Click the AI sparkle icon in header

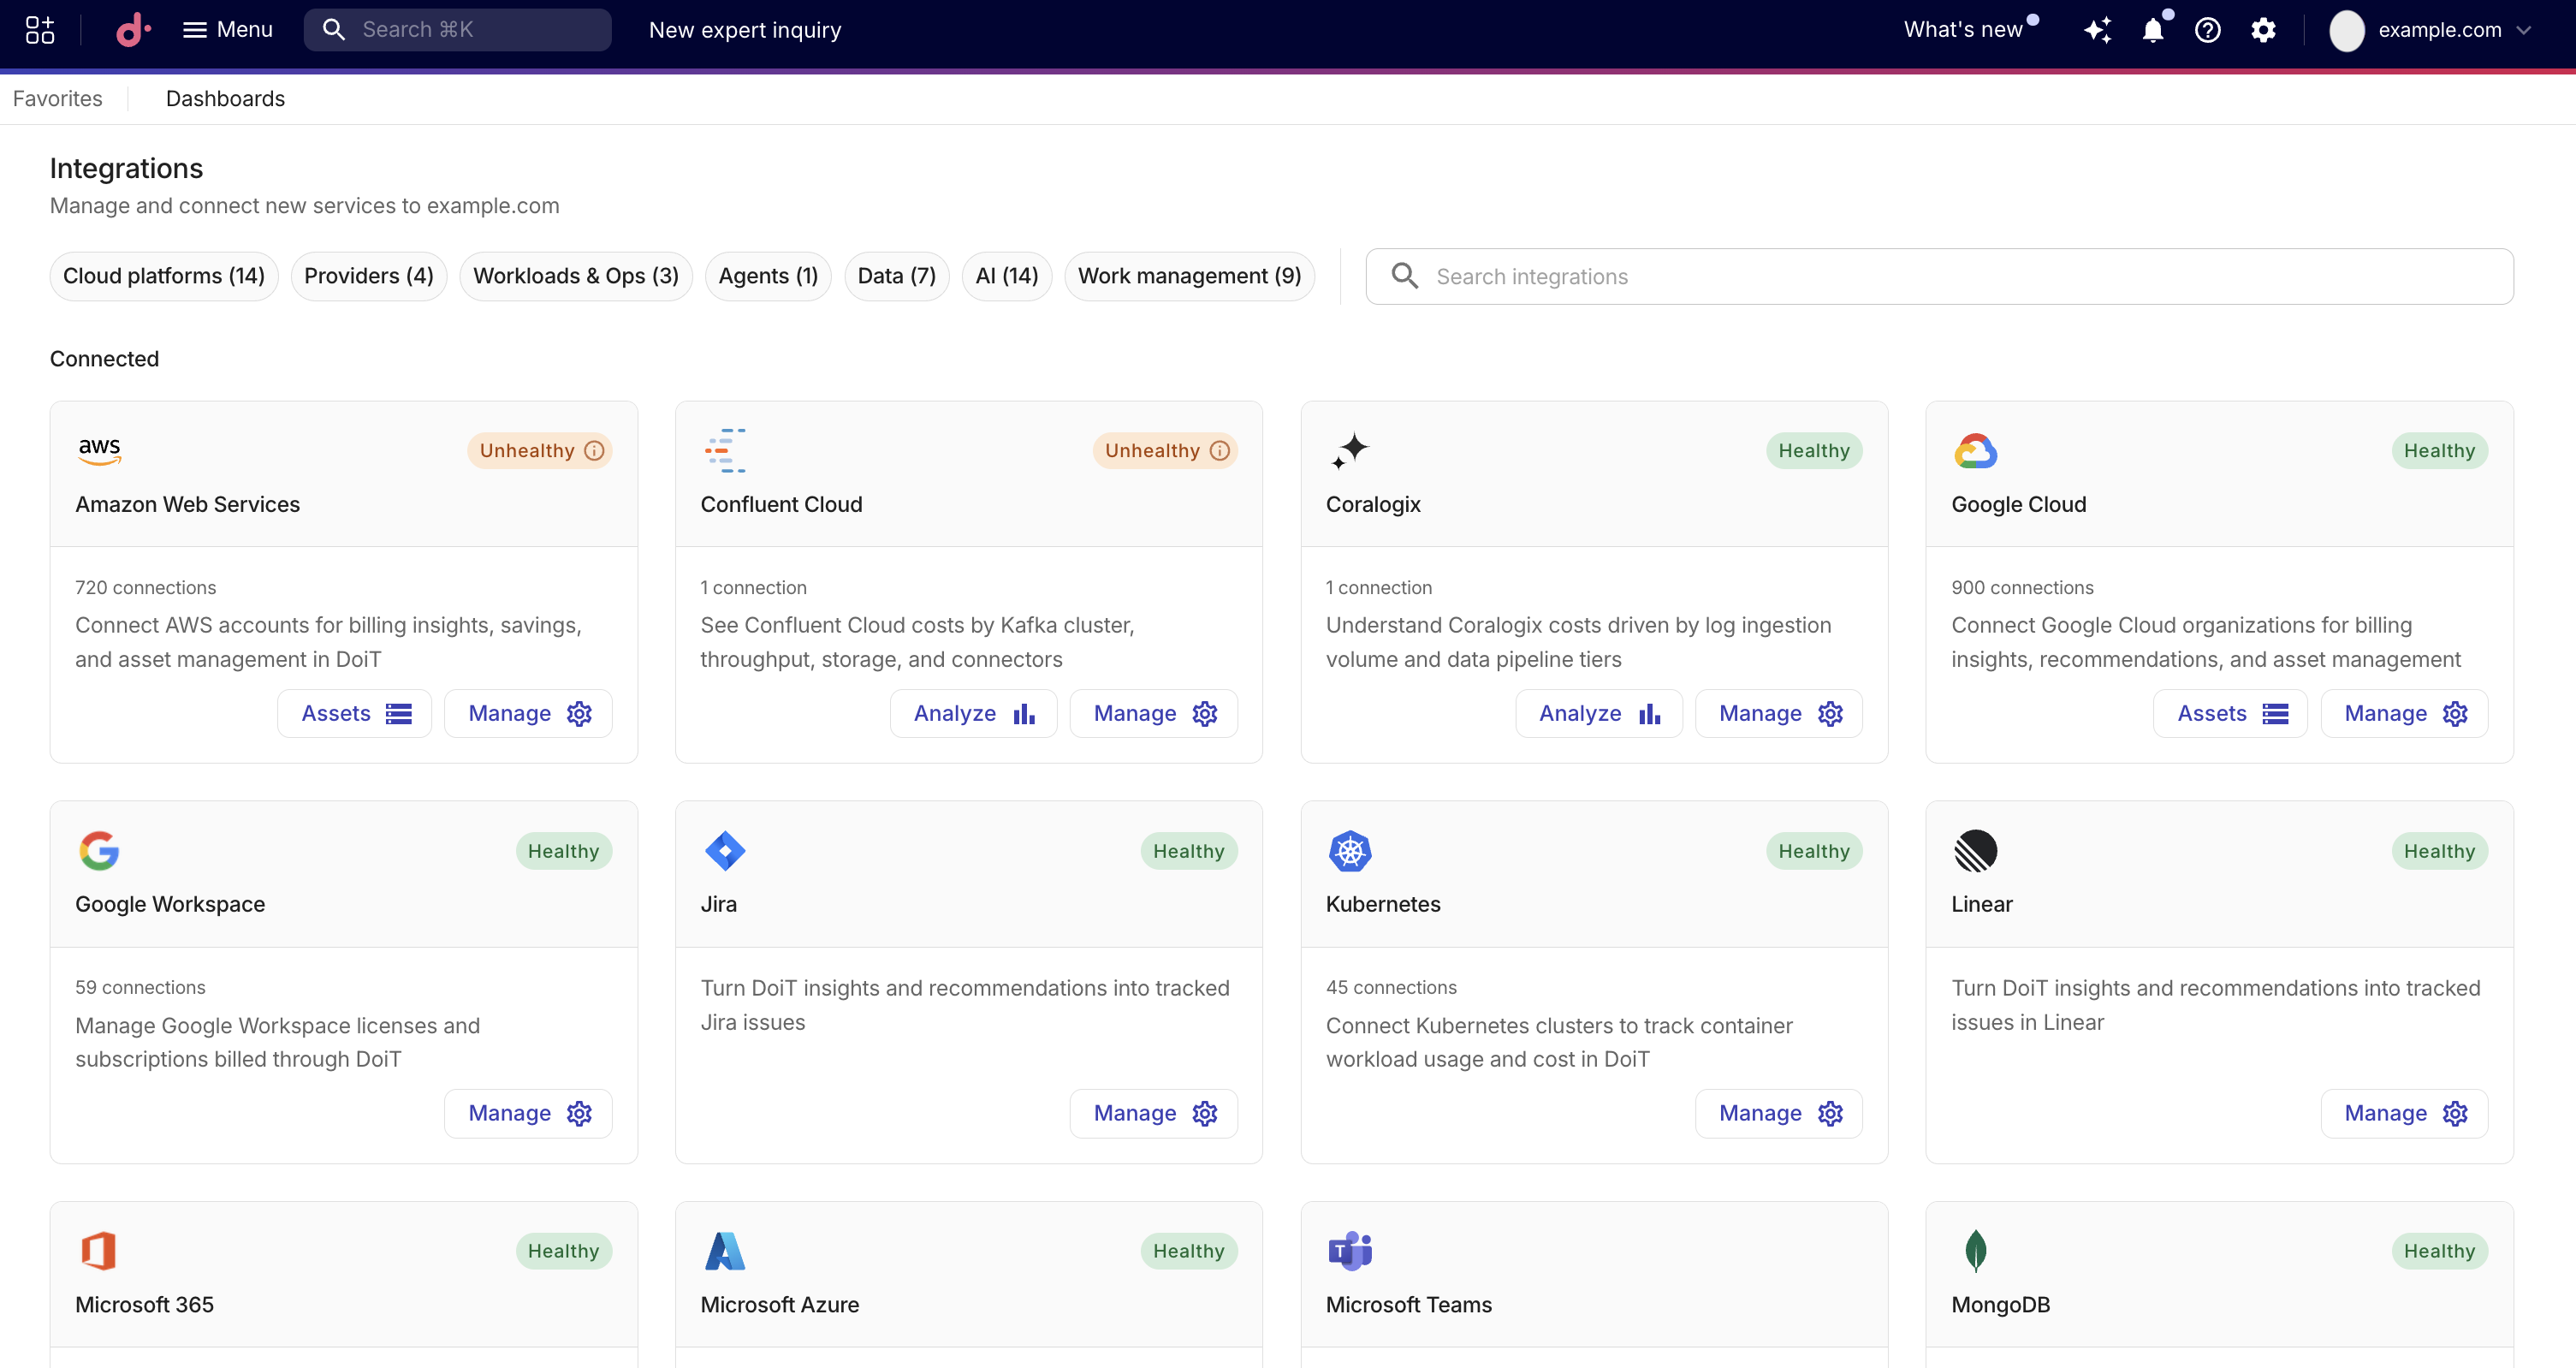(x=2098, y=30)
